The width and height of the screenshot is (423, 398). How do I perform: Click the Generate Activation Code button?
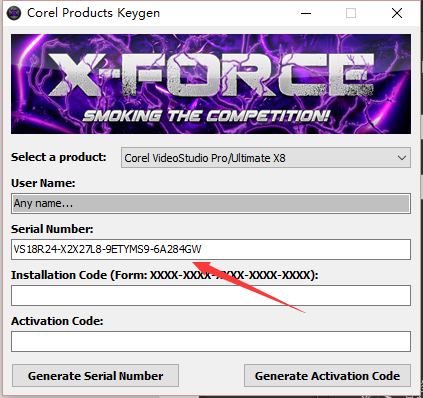[x=327, y=376]
